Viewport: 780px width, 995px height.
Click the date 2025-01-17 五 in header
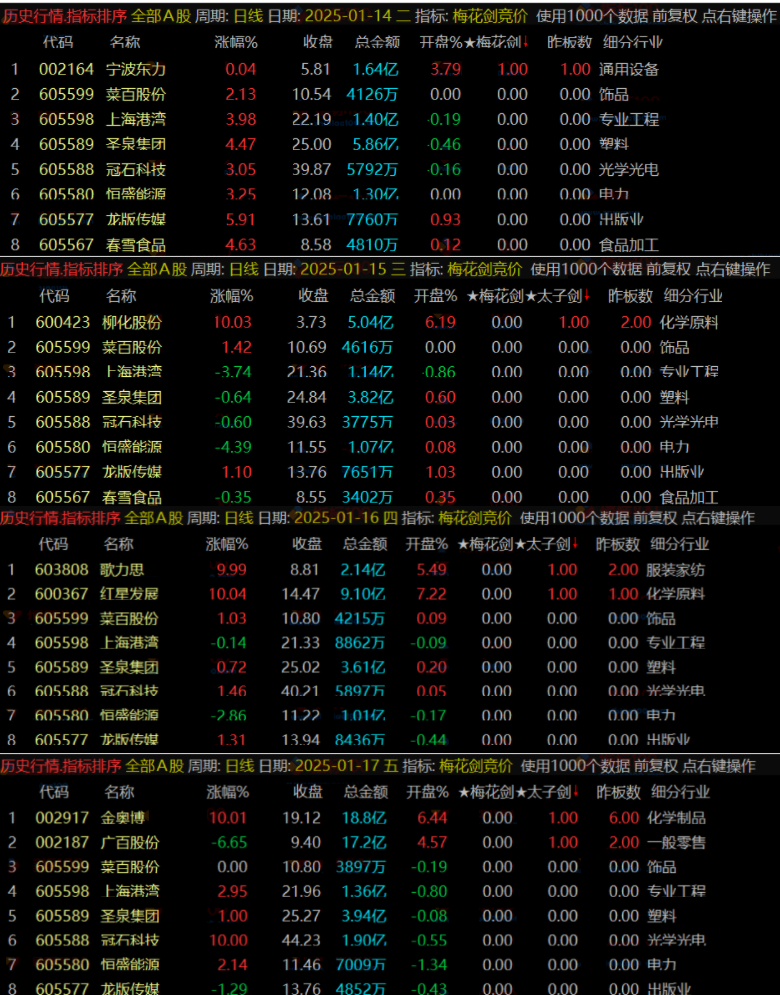[x=346, y=766]
